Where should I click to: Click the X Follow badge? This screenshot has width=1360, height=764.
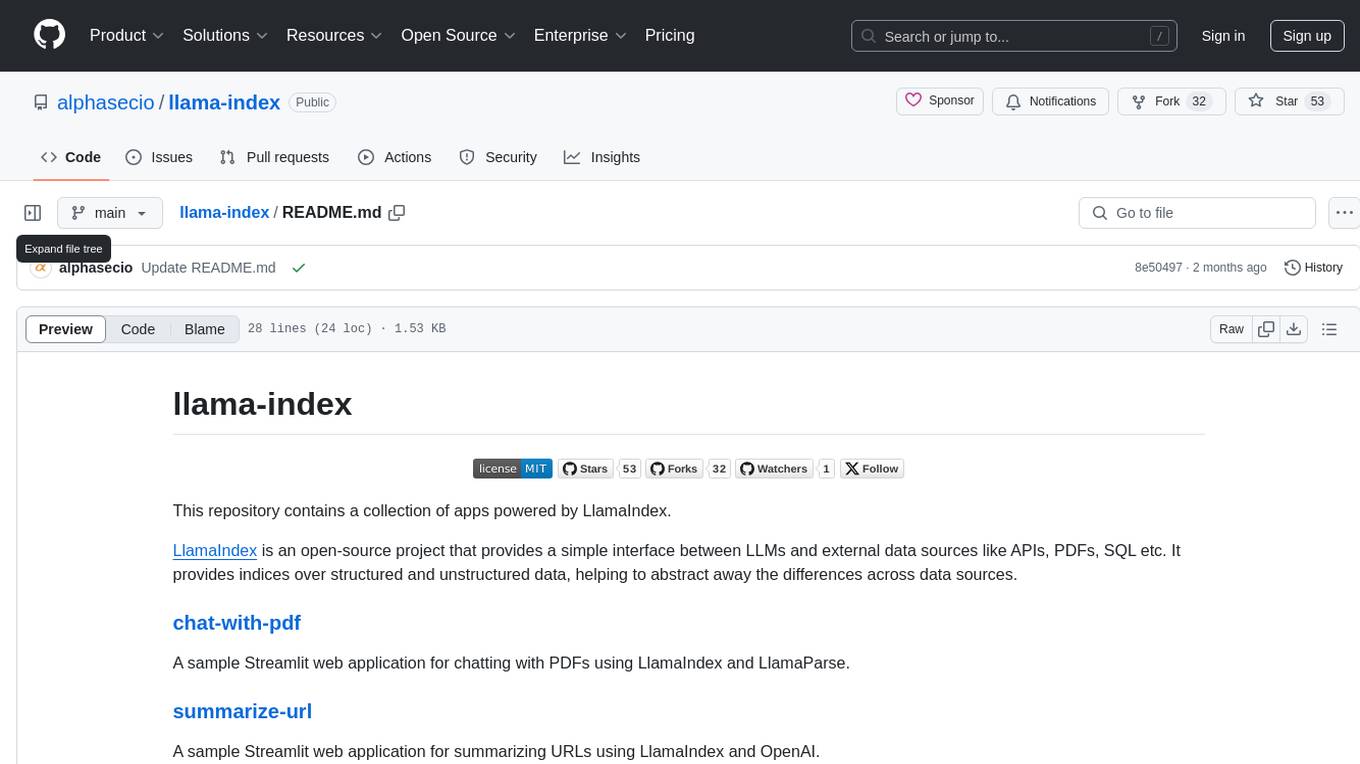872,468
